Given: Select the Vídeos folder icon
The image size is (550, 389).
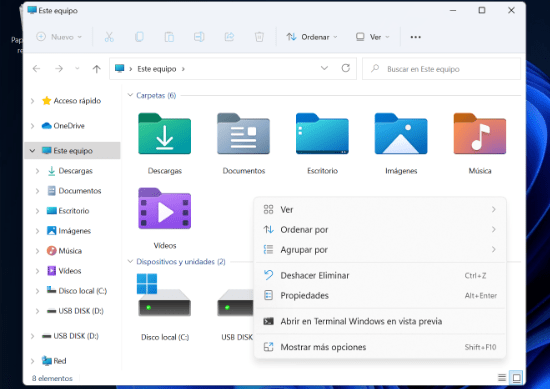Looking at the screenshot, I should coord(165,208).
